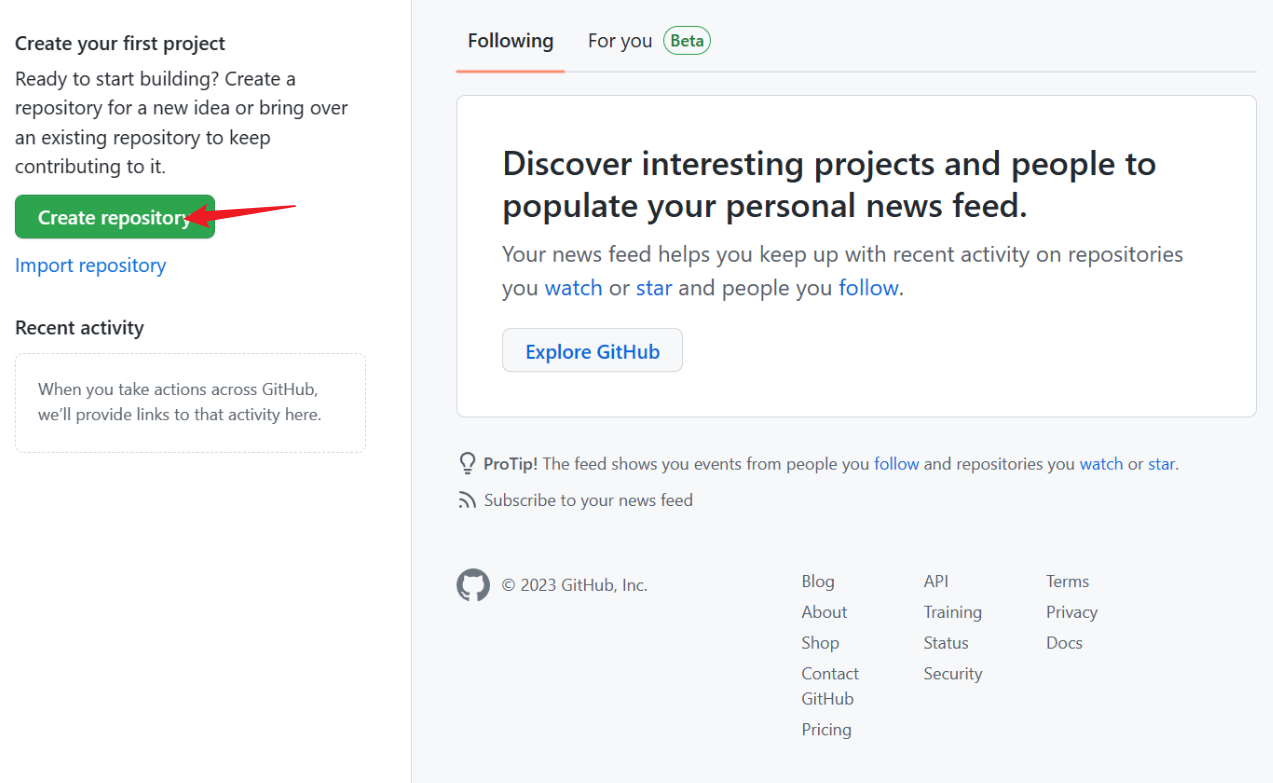Image resolution: width=1273 pixels, height=783 pixels.
Task: Open the Training footer link
Action: [952, 612]
